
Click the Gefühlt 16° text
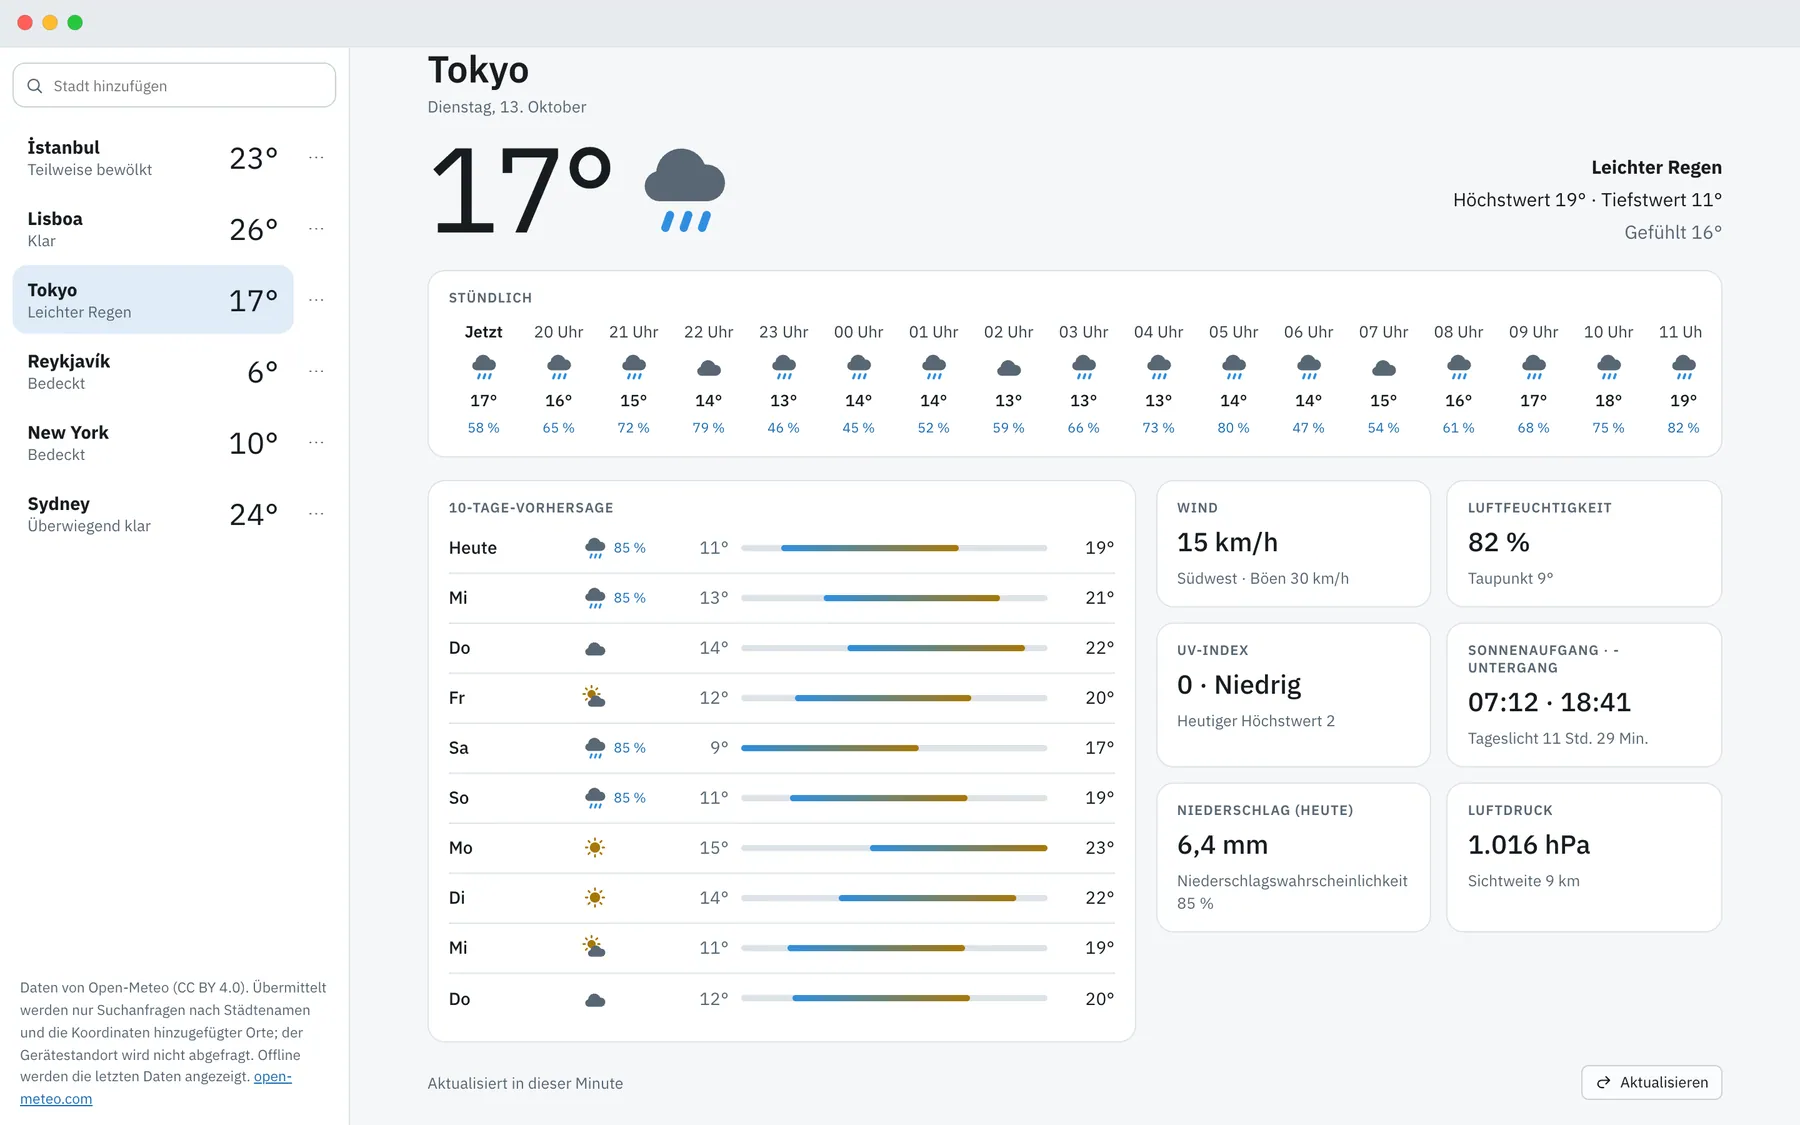coord(1673,232)
